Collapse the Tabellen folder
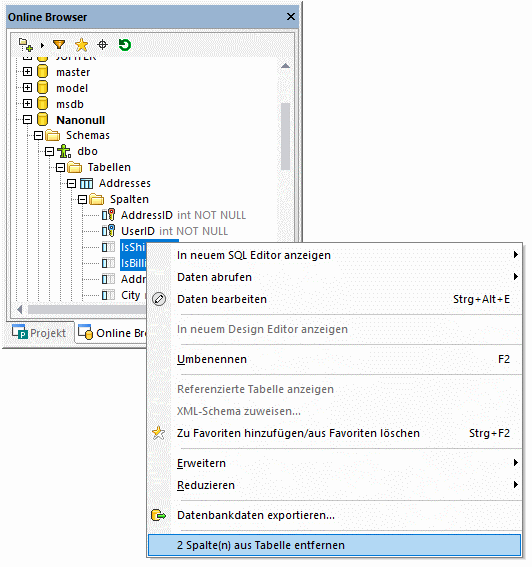 (60, 167)
